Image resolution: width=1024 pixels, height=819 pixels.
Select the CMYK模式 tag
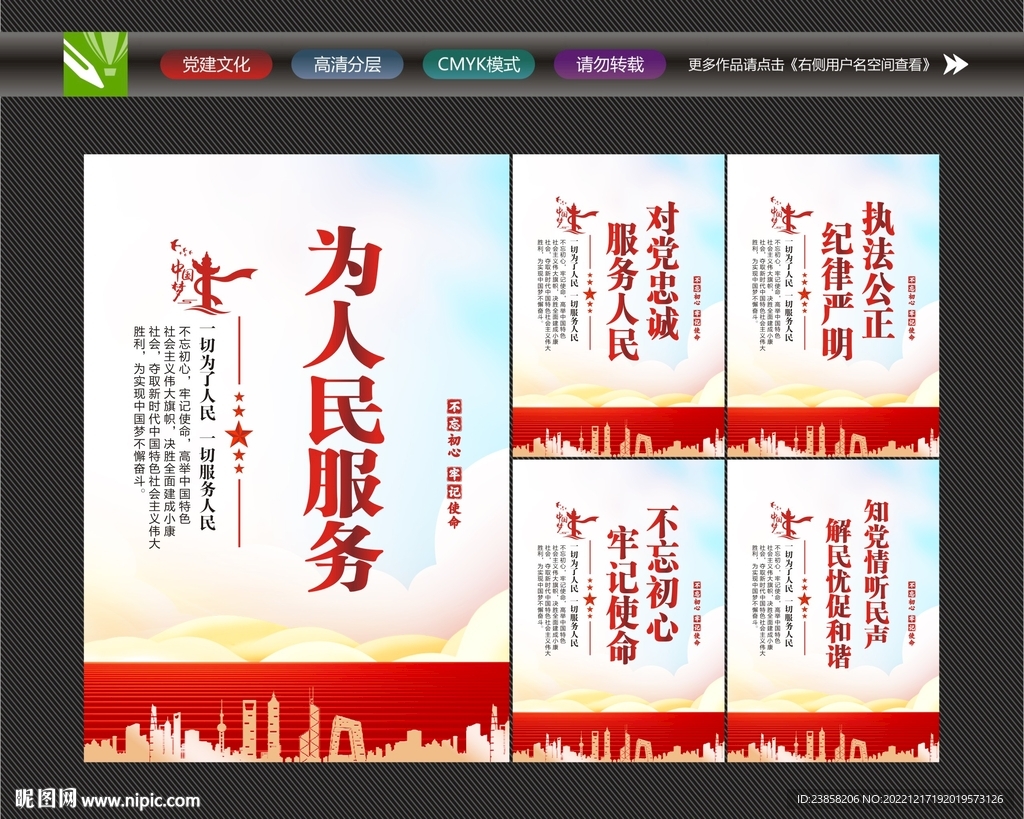(479, 65)
